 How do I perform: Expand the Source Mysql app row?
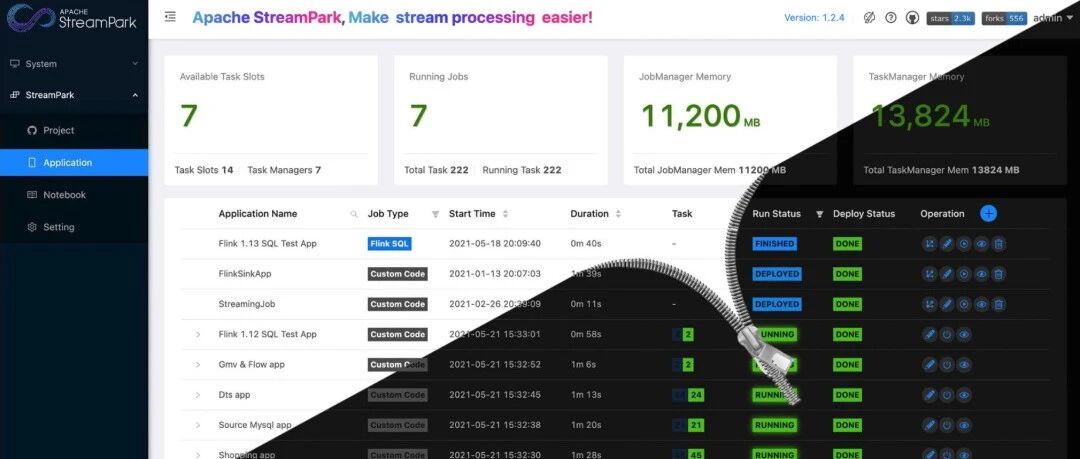(x=198, y=425)
